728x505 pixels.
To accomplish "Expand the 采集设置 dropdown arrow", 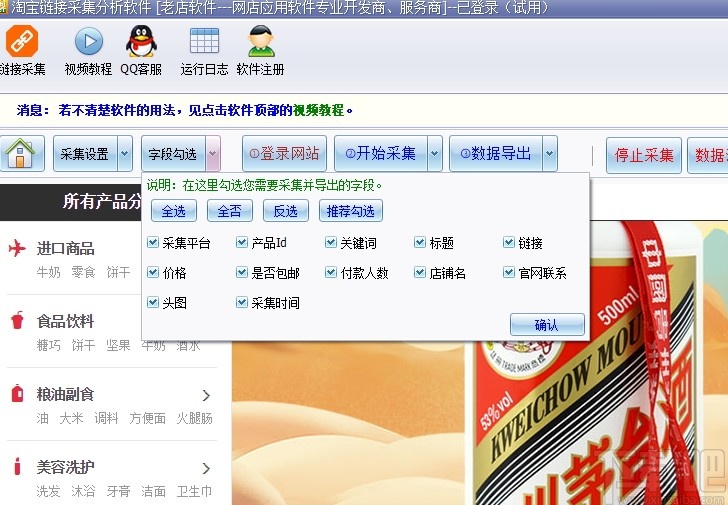I will tap(125, 154).
